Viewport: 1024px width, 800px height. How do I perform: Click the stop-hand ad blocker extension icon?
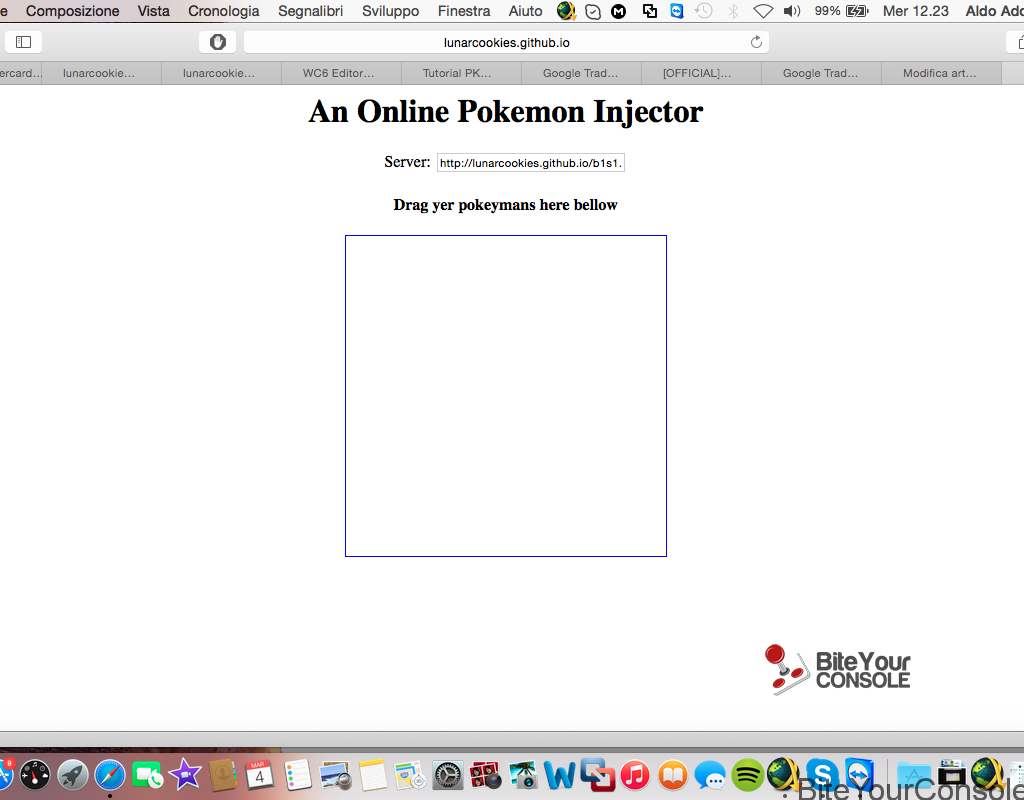[x=217, y=42]
